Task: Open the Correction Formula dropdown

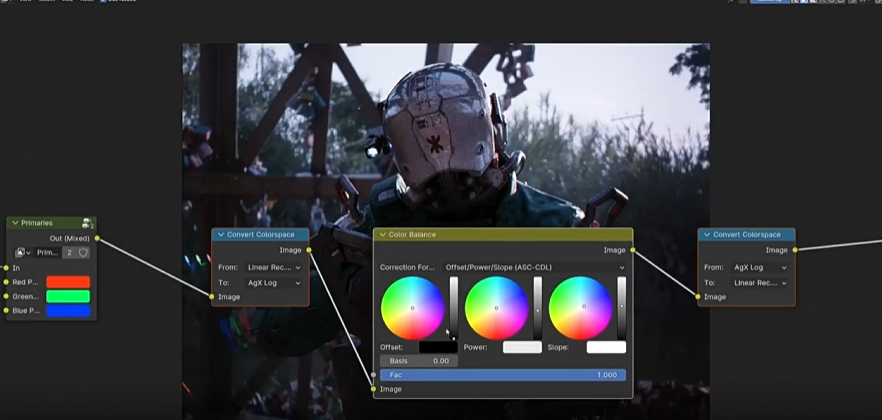Action: tap(535, 267)
